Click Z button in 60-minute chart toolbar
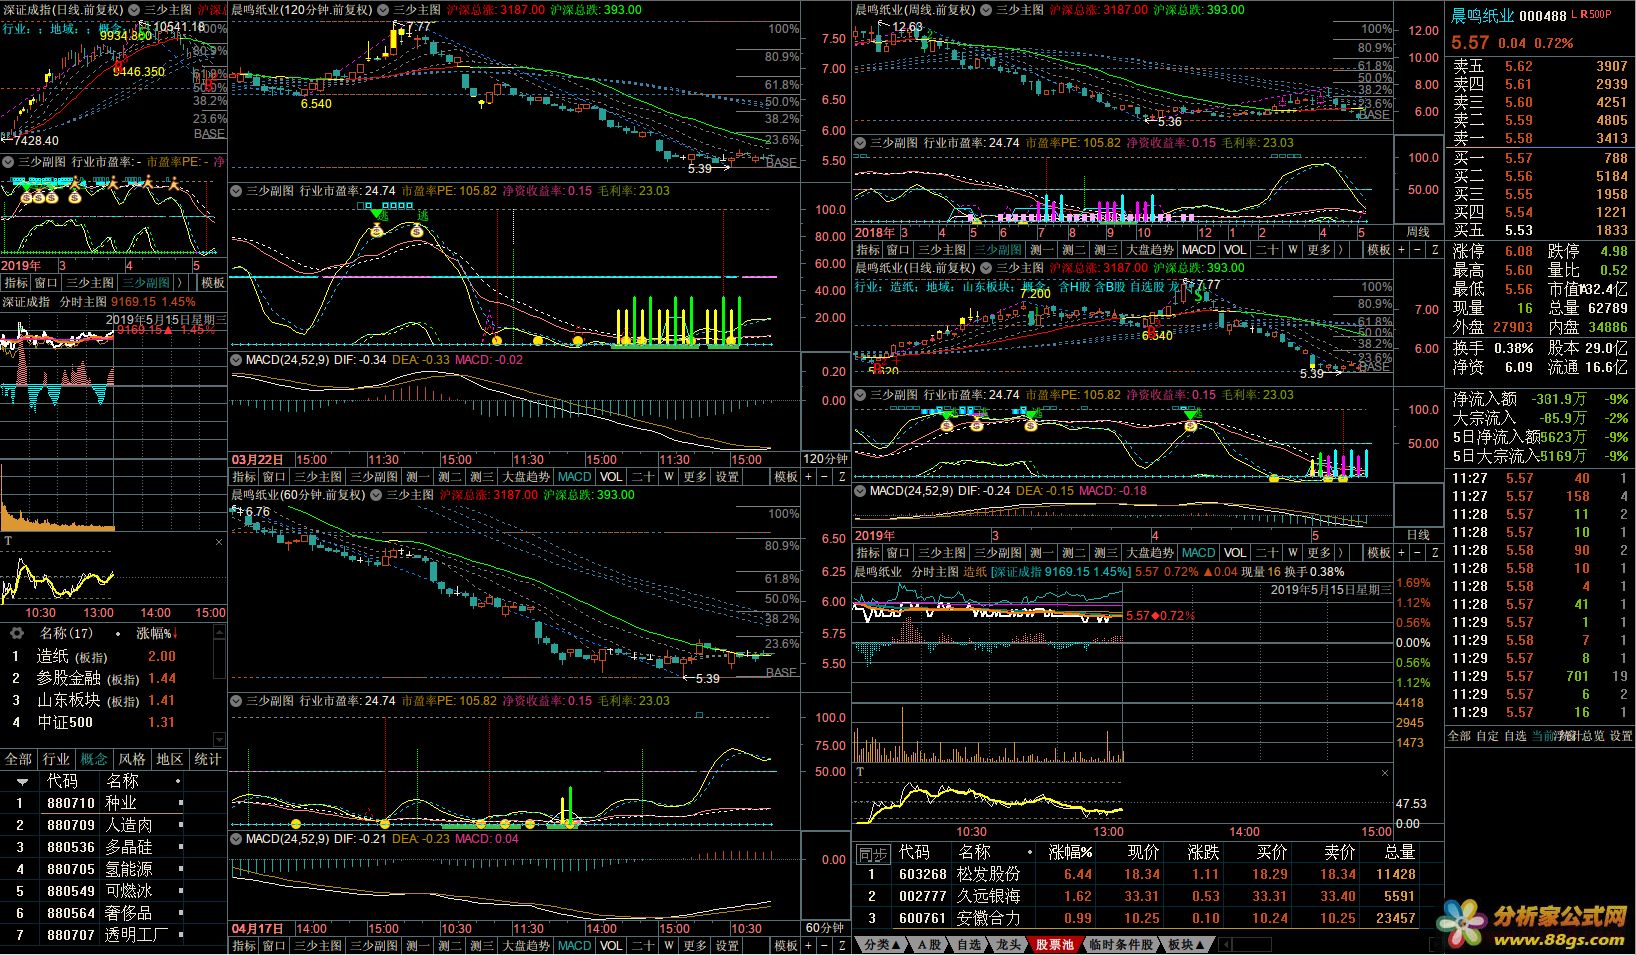The height and width of the screenshot is (955, 1636). (x=842, y=945)
